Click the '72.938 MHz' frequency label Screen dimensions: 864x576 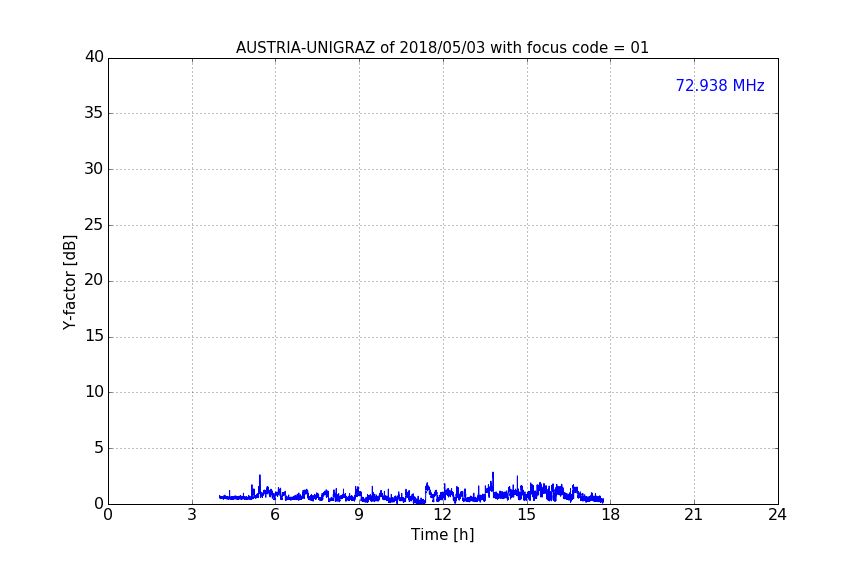point(720,85)
